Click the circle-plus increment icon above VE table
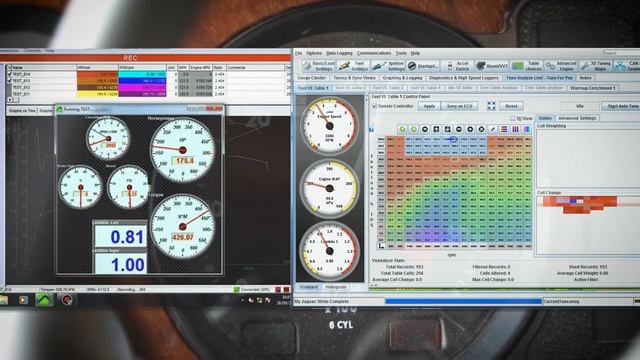Screen dimensions: 640x360 470,129
